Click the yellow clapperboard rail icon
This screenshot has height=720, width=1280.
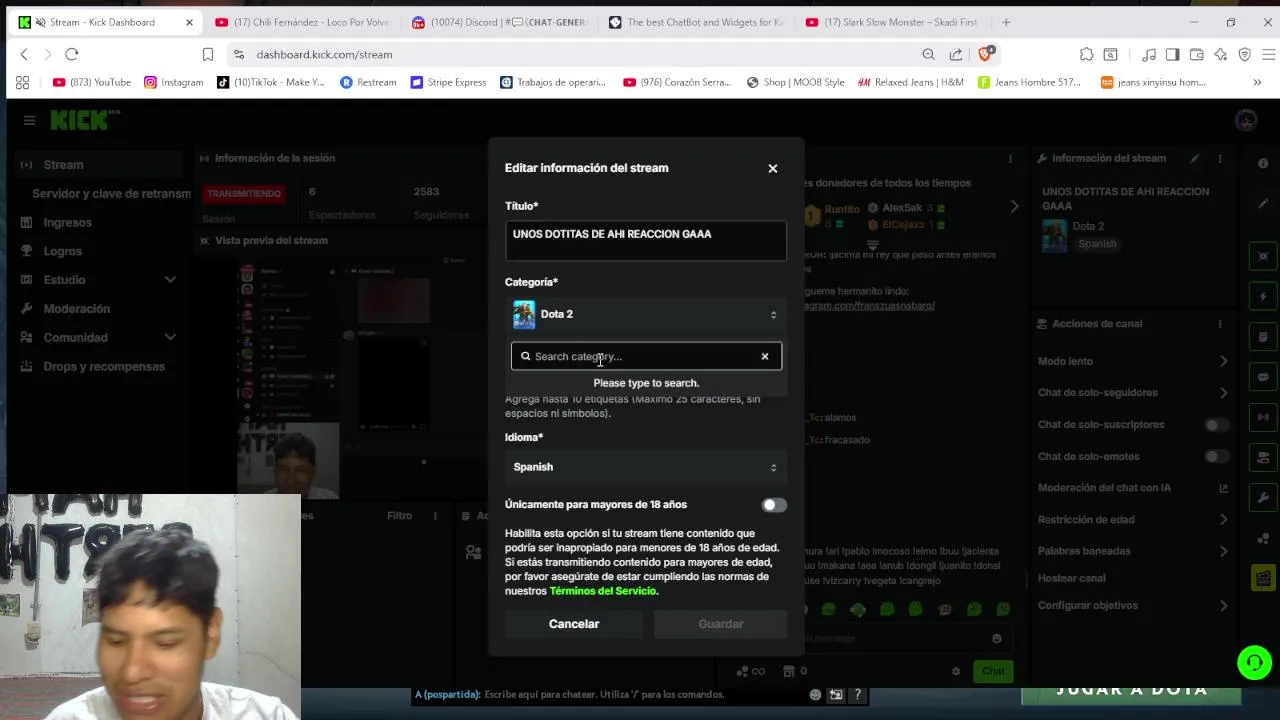pyautogui.click(x=1263, y=577)
